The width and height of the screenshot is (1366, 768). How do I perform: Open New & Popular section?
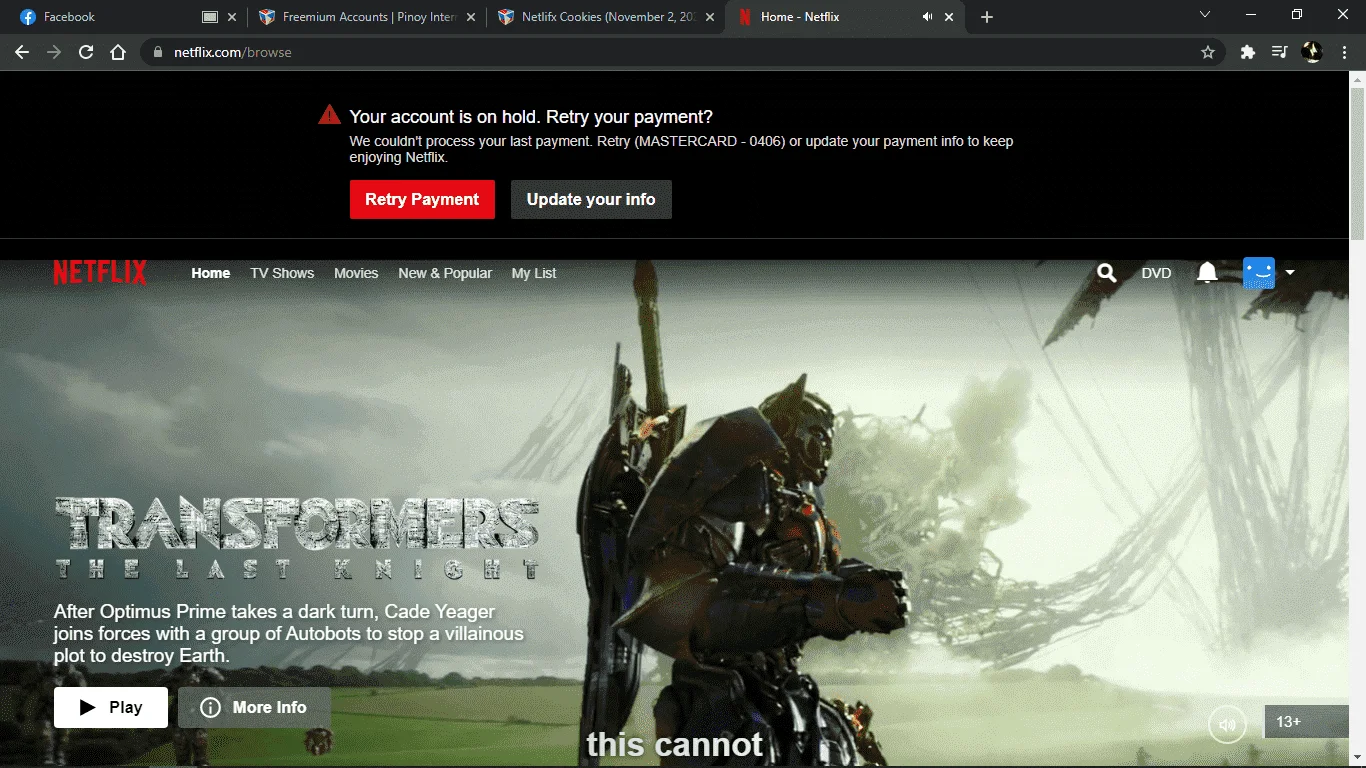[445, 273]
